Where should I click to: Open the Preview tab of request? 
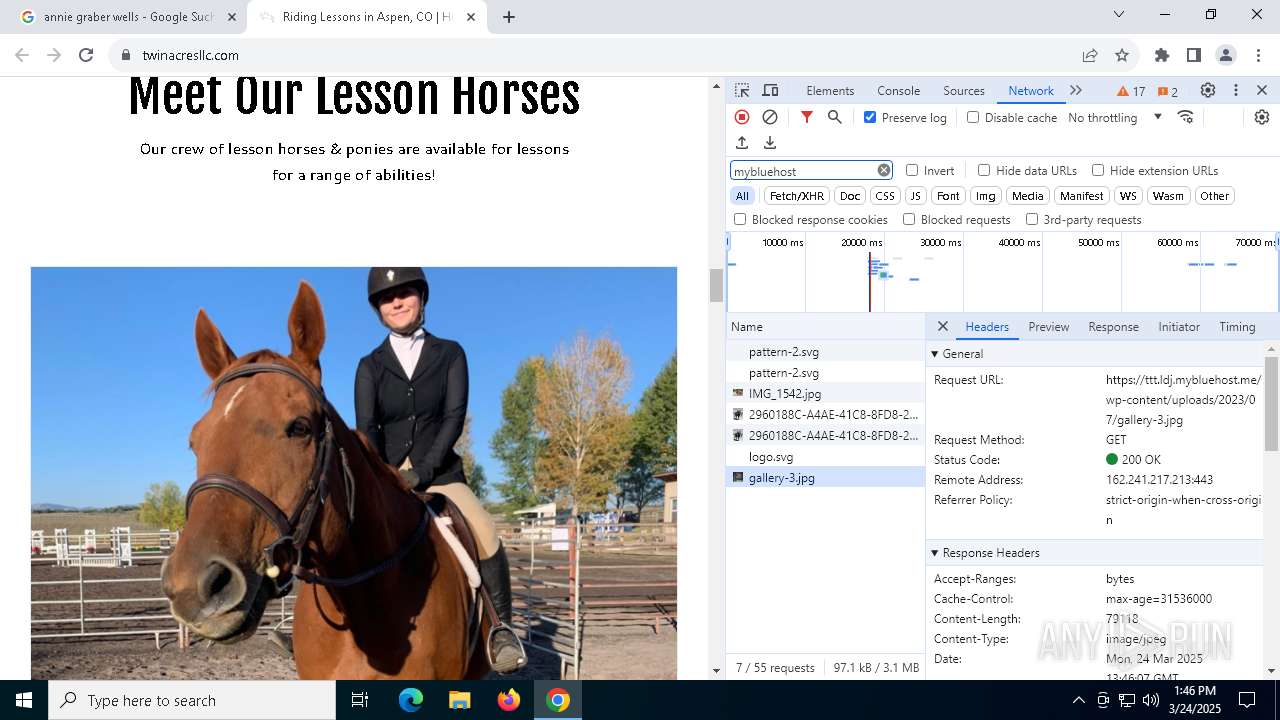(x=1048, y=327)
